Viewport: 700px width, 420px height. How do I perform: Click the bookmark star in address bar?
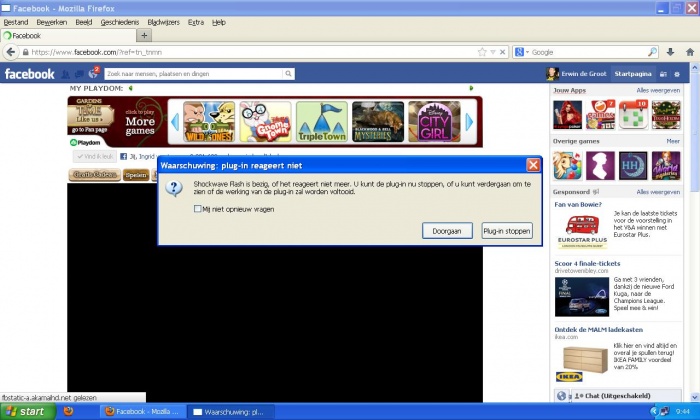pyautogui.click(x=482, y=52)
